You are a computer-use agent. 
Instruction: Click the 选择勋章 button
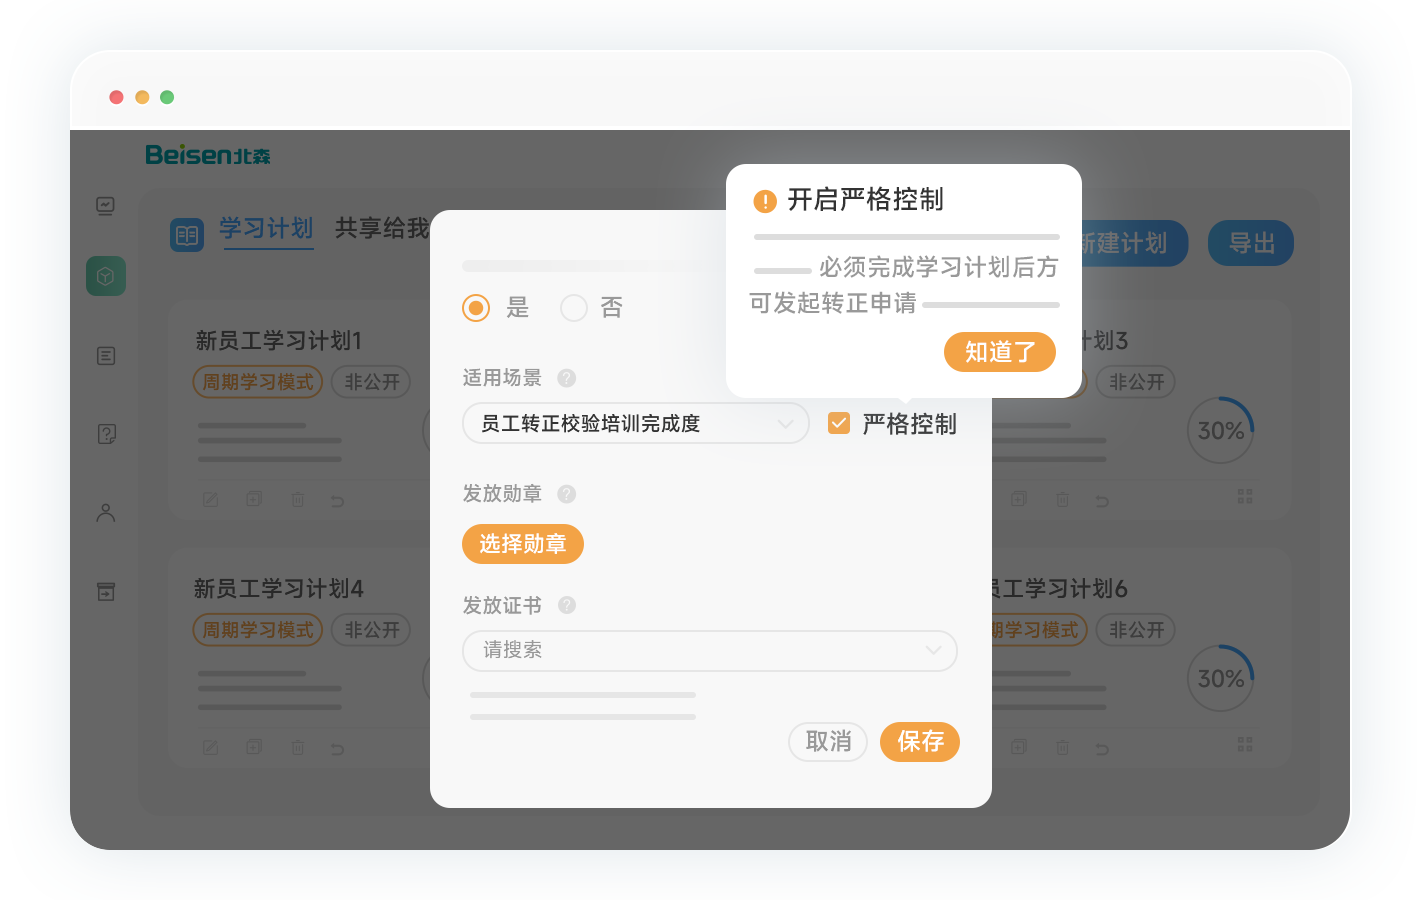522,544
